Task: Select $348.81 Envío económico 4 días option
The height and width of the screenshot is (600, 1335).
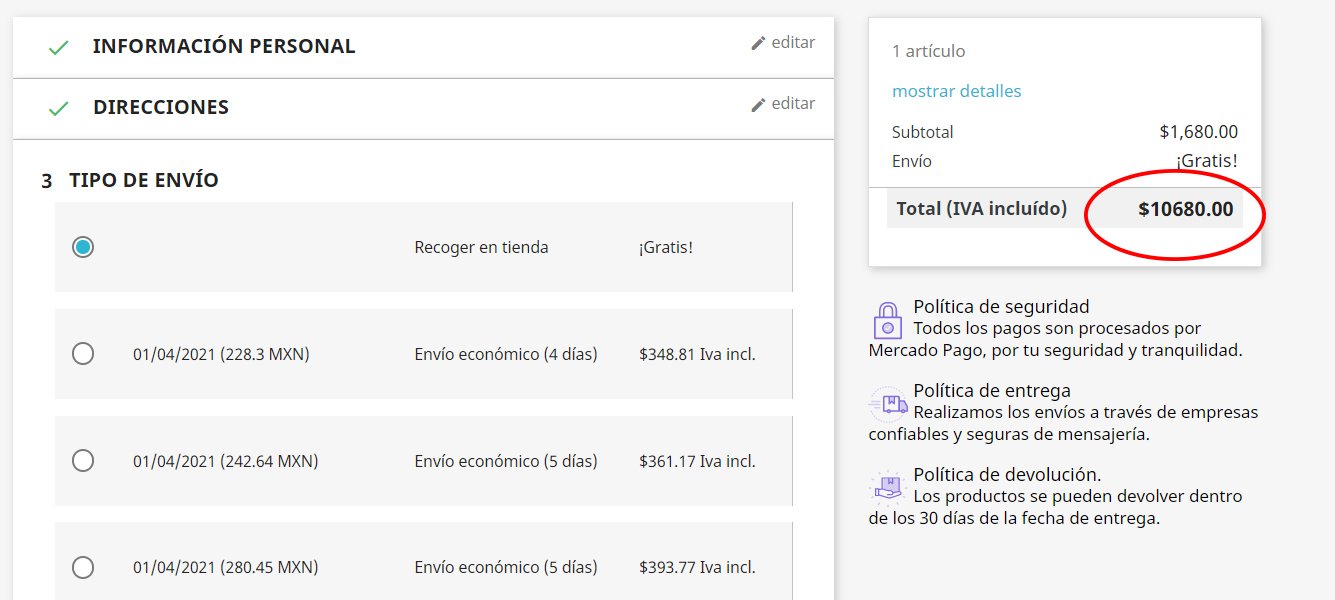Action: [83, 354]
